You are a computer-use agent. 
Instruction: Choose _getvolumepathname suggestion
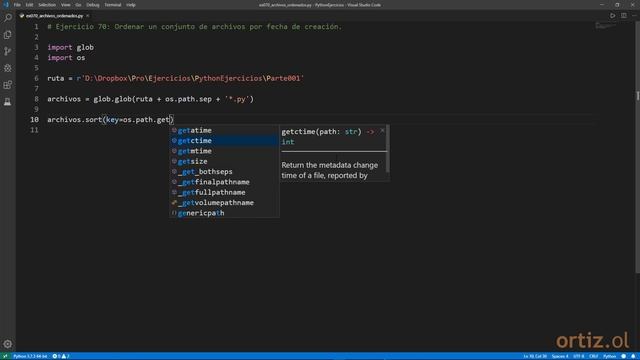(x=224, y=202)
